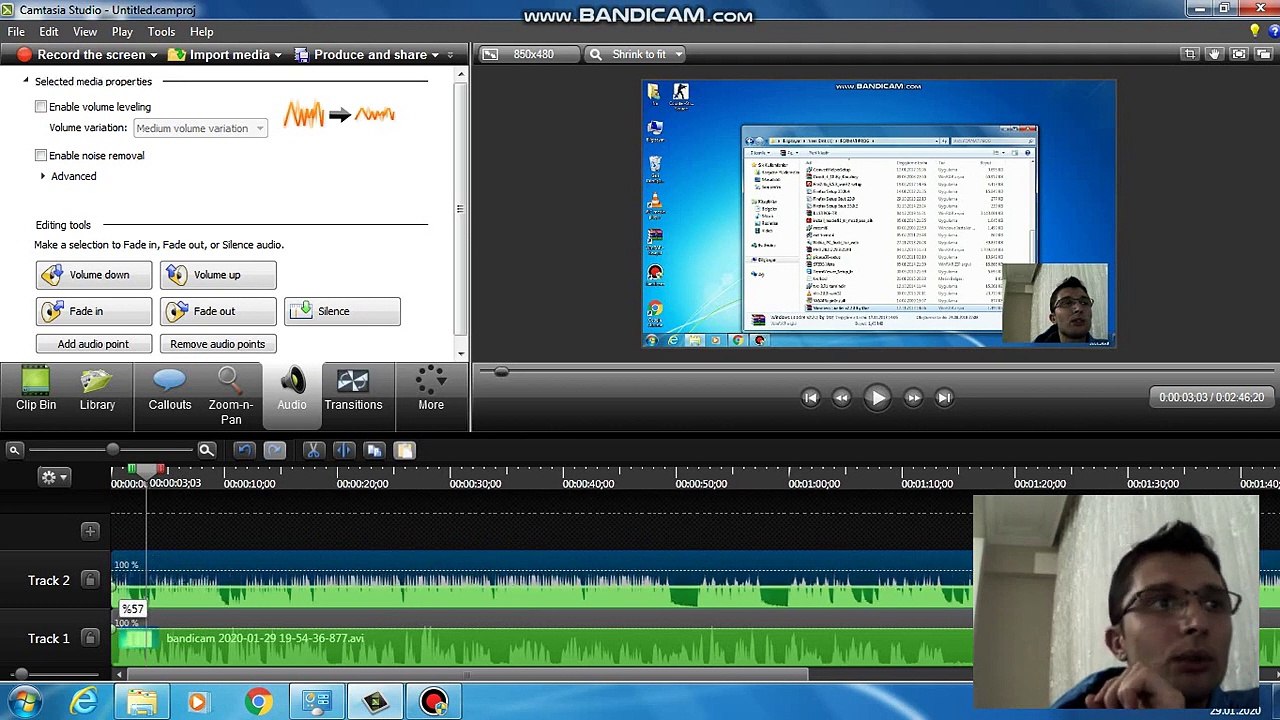This screenshot has height=720, width=1280.
Task: Click Add audio point
Action: pos(94,344)
